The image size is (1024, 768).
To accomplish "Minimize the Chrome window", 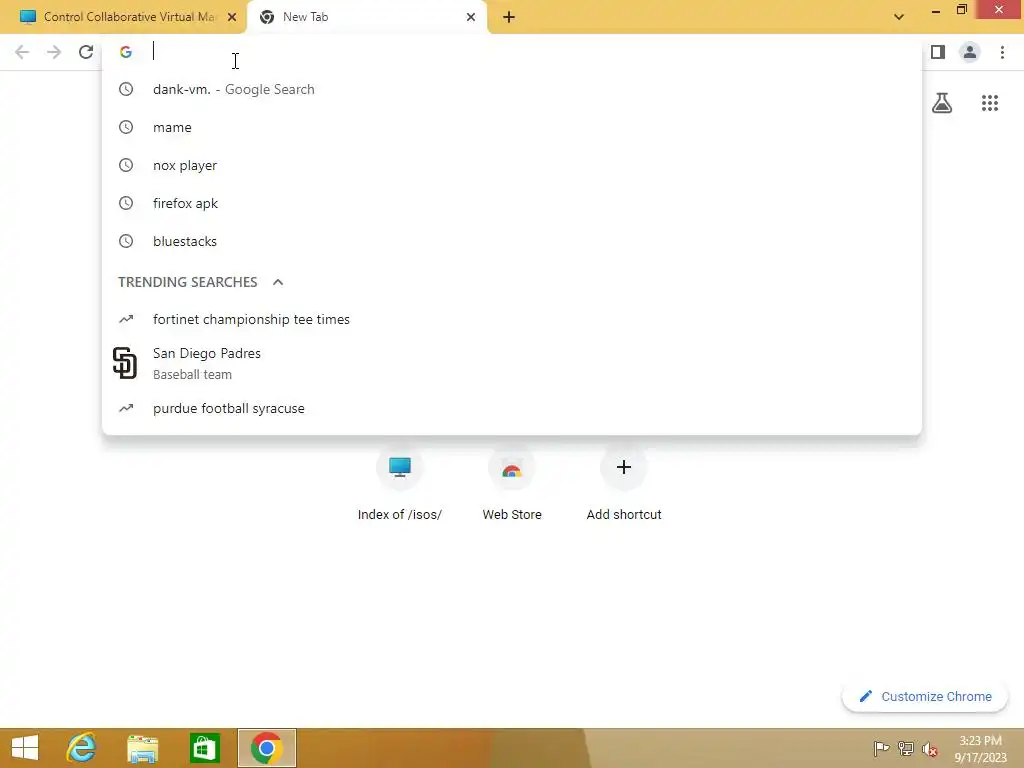I will [x=935, y=11].
